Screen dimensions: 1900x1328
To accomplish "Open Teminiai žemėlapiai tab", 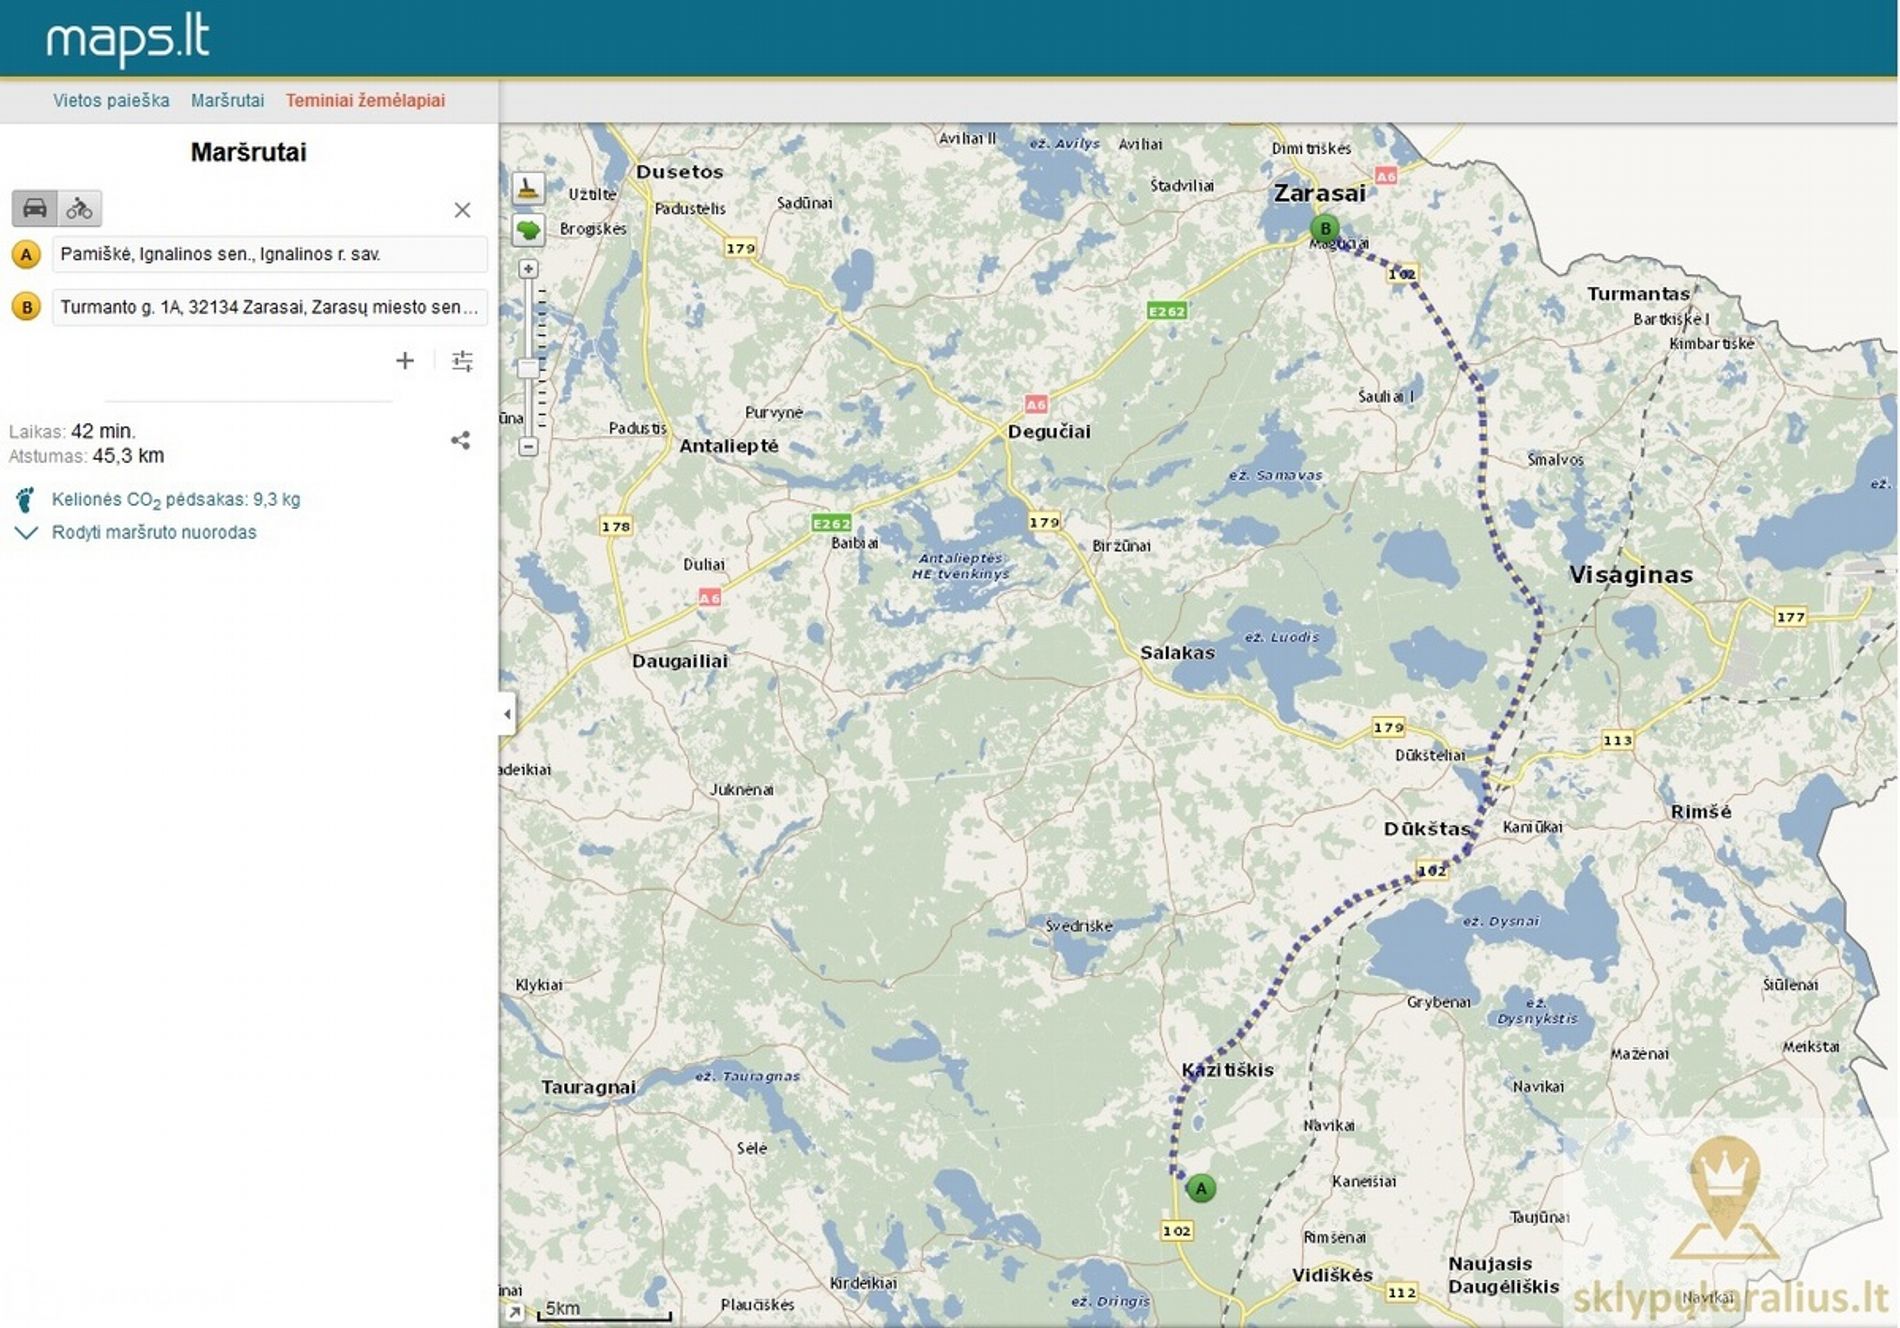I will coord(365,100).
